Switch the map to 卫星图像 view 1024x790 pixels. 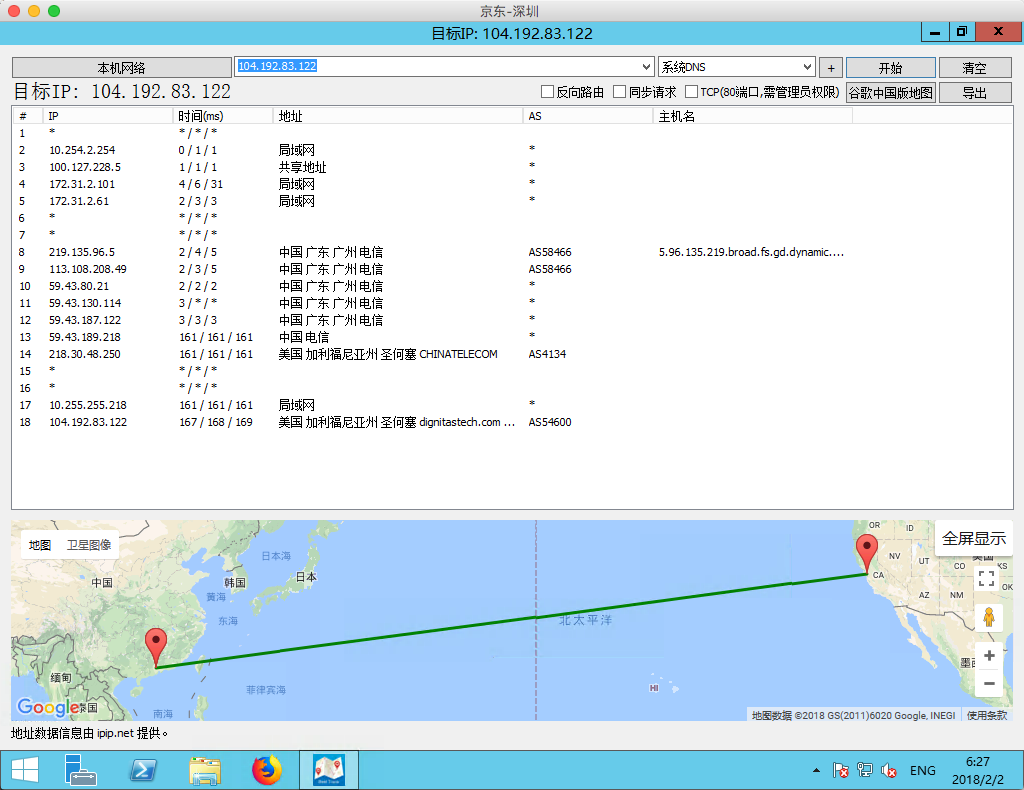[x=89, y=545]
